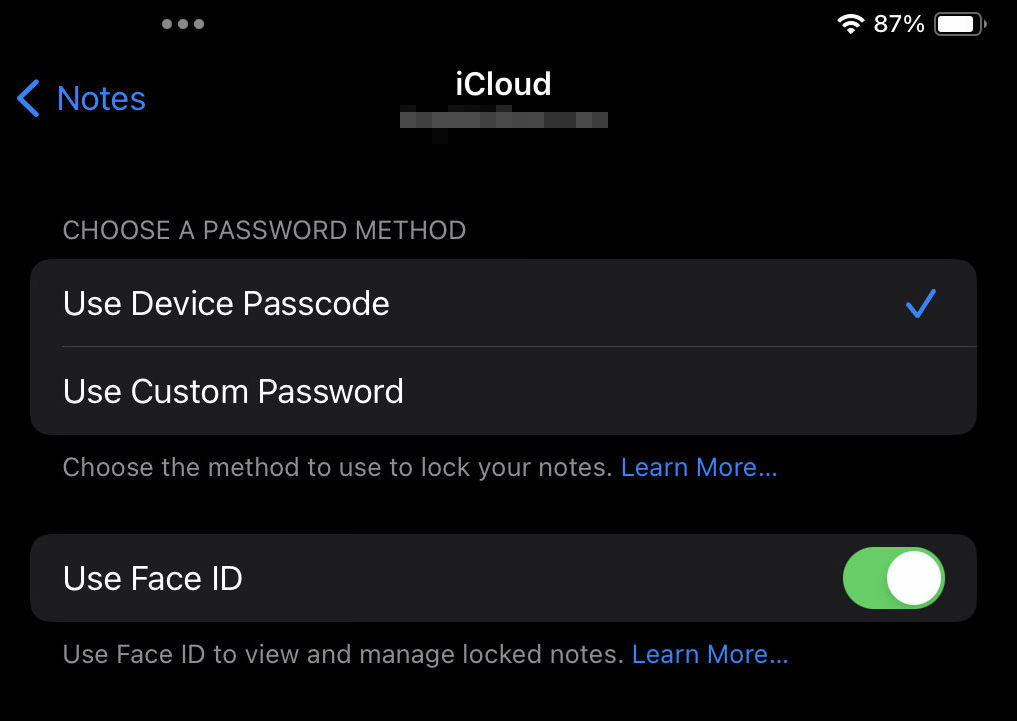Tap the Use Face ID label
Screen dimensions: 1017x721
[152, 578]
